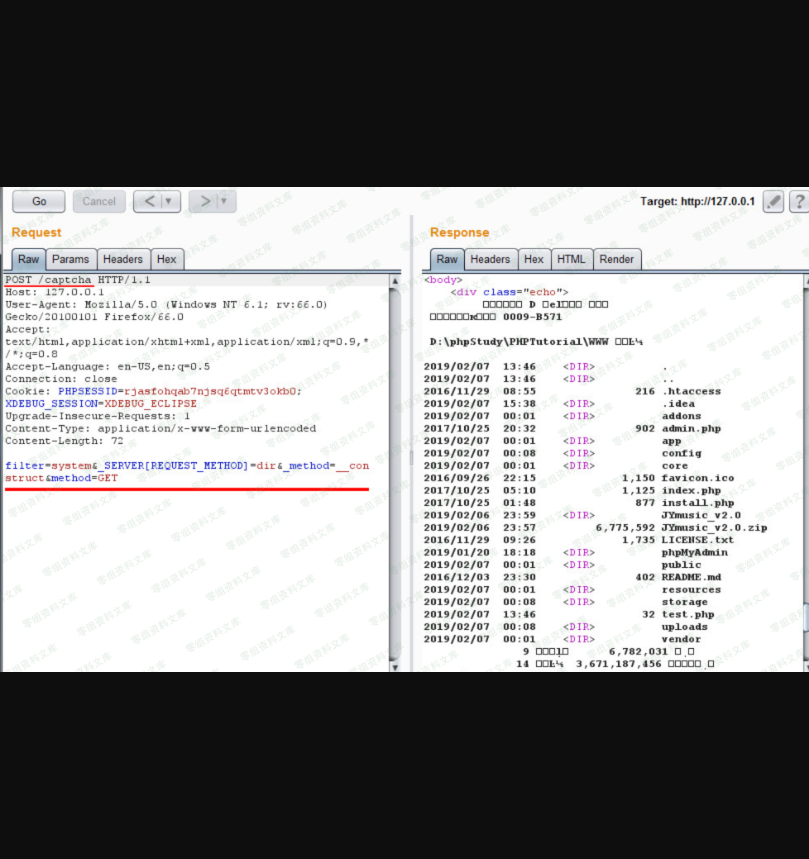Open help via the question mark icon
Viewport: 809px width, 859px height.
tap(799, 201)
